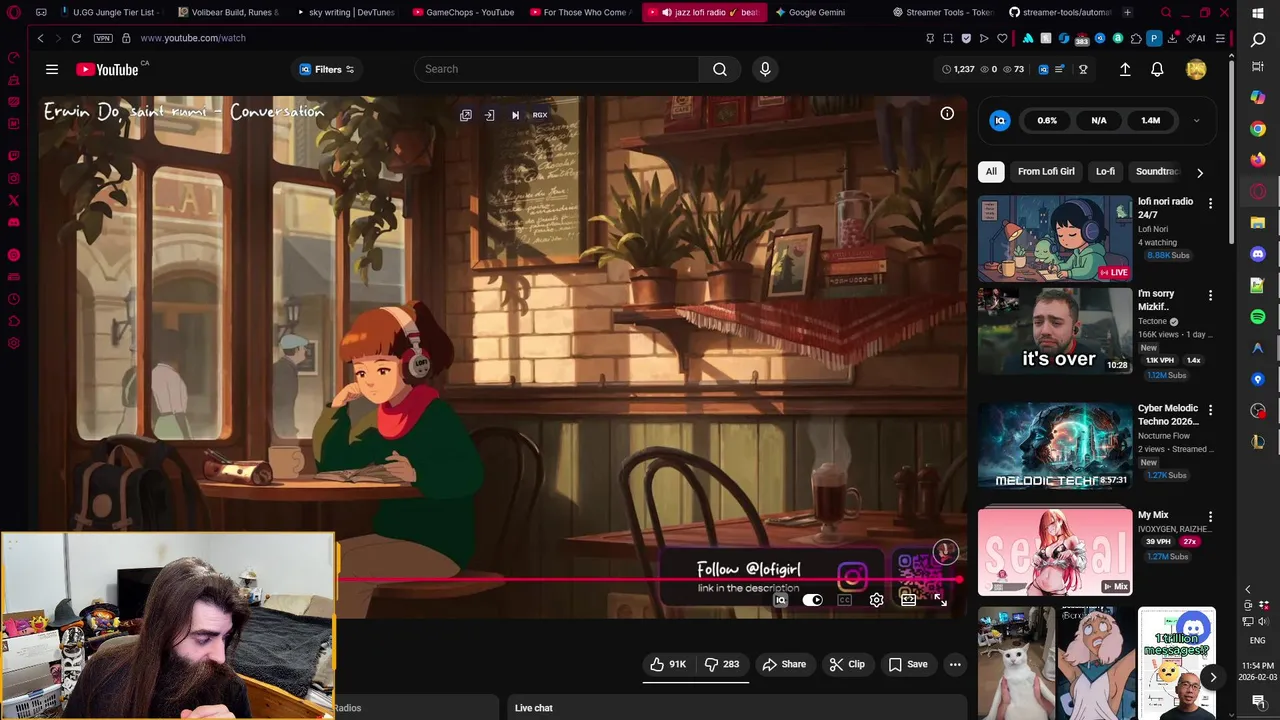Open options menu for My Mix

tap(1210, 517)
